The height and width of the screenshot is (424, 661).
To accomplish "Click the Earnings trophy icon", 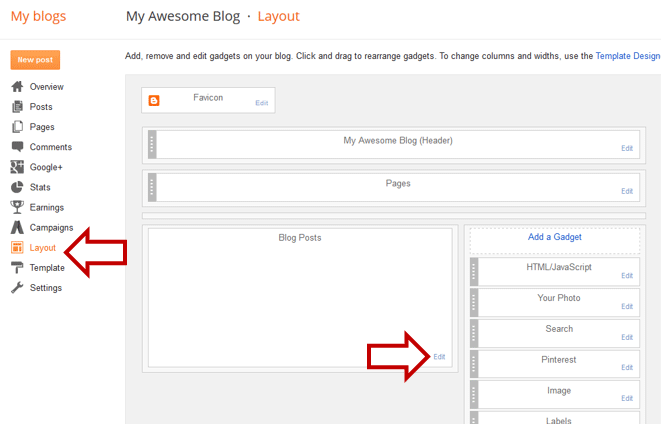I will 17,207.
